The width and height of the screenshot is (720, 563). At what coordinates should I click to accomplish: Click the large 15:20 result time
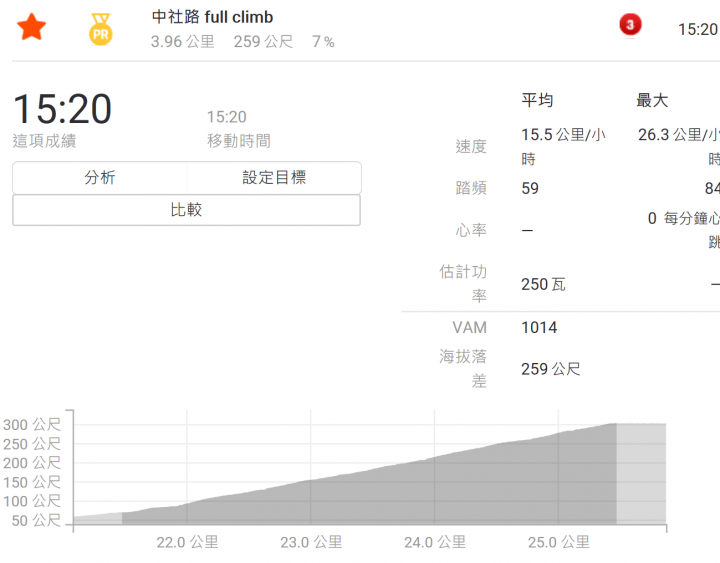[x=62, y=109]
